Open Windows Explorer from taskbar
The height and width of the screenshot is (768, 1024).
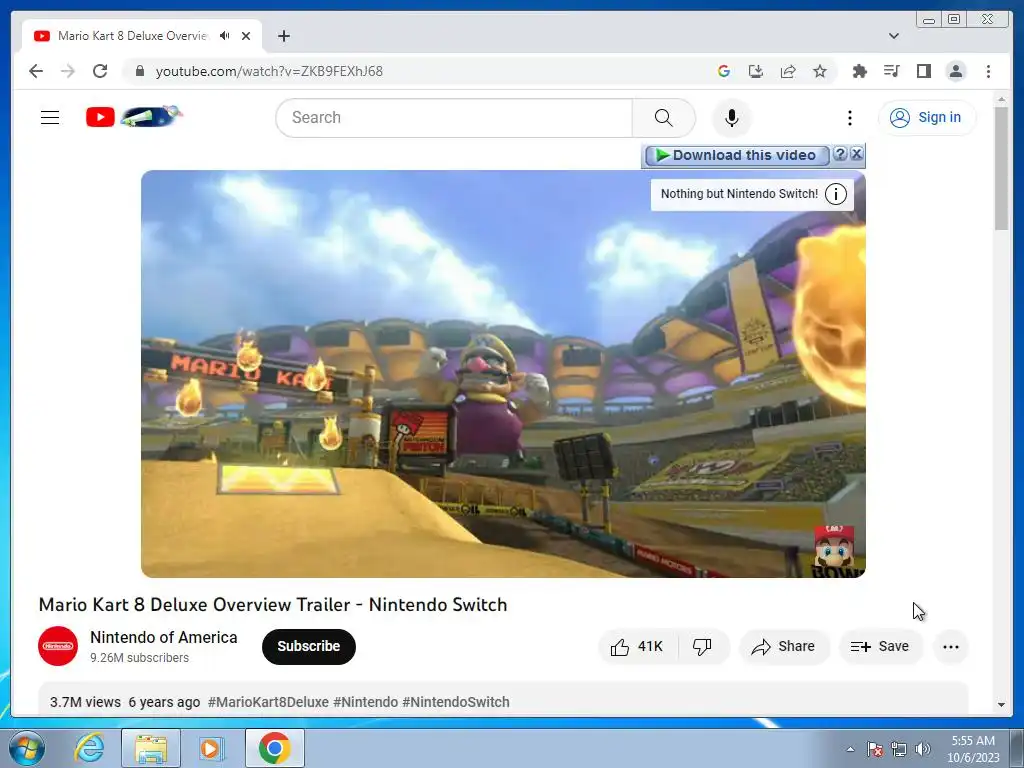151,748
